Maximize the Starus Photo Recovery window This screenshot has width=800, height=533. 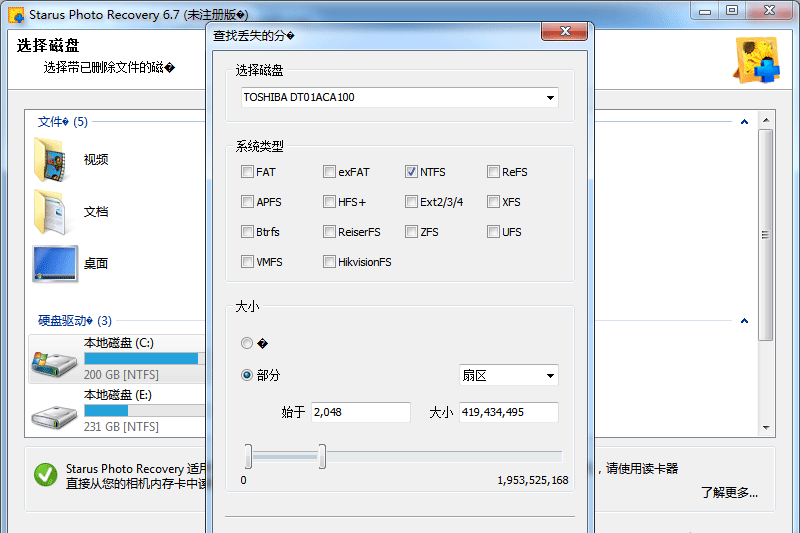[x=732, y=11]
